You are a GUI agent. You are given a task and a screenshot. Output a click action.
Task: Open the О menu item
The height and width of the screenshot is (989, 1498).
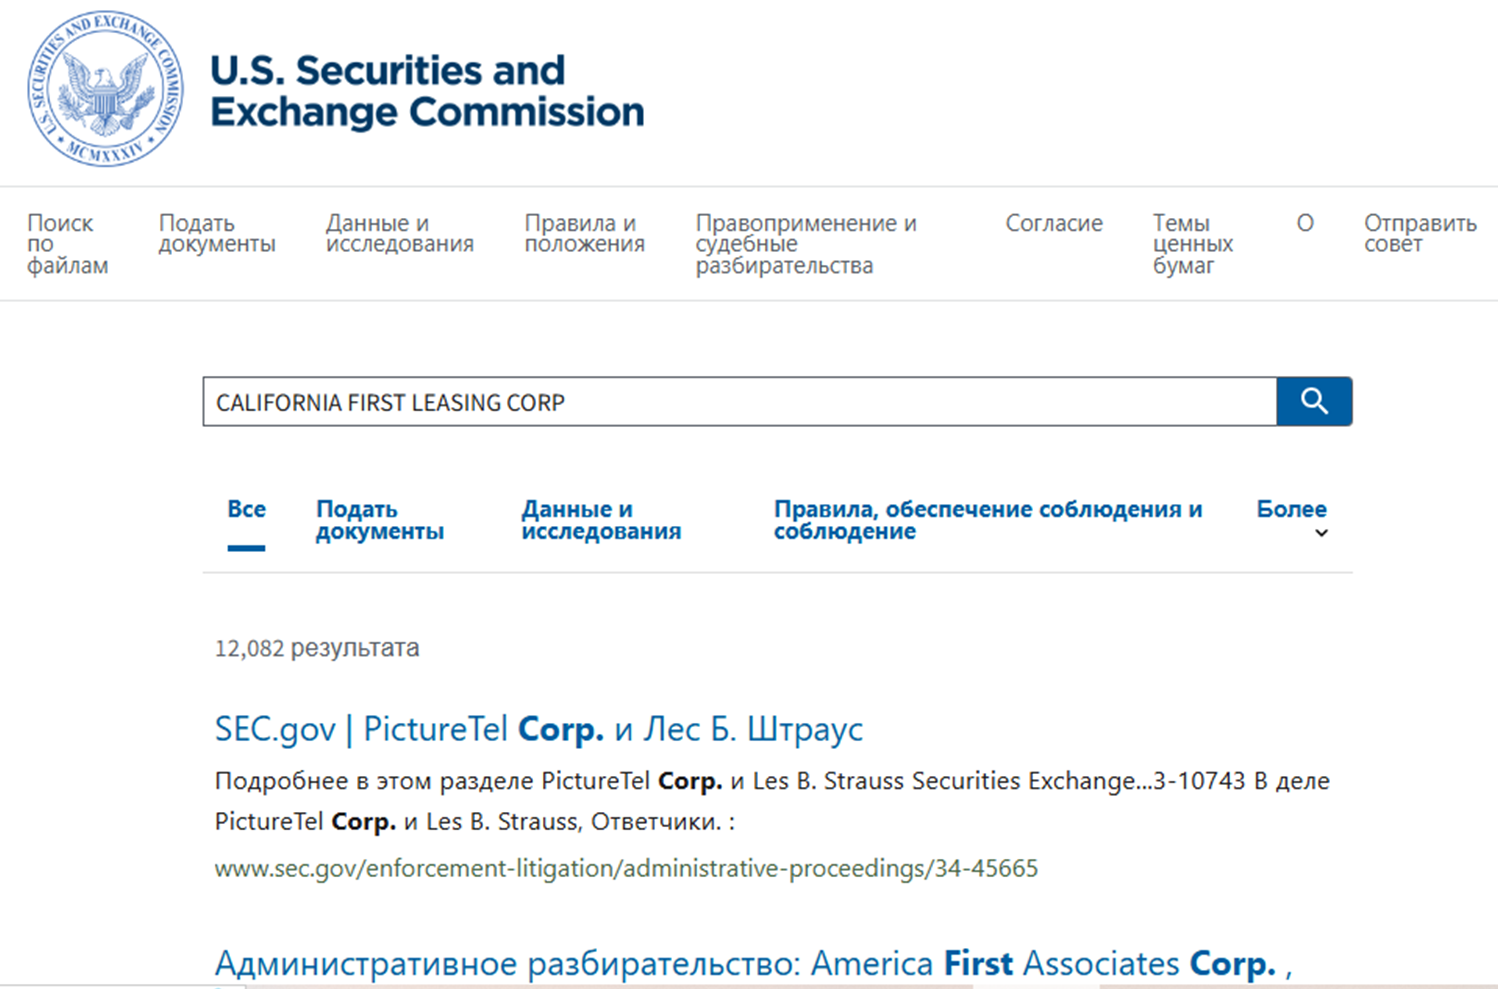(1305, 223)
